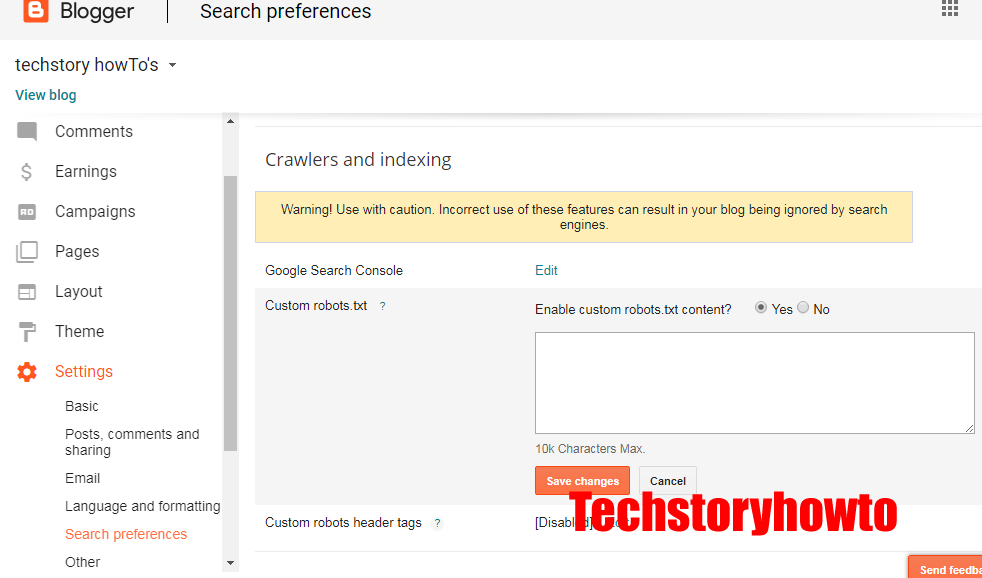The height and width of the screenshot is (578, 982).
Task: Click the Earnings dollar icon
Action: [27, 172]
